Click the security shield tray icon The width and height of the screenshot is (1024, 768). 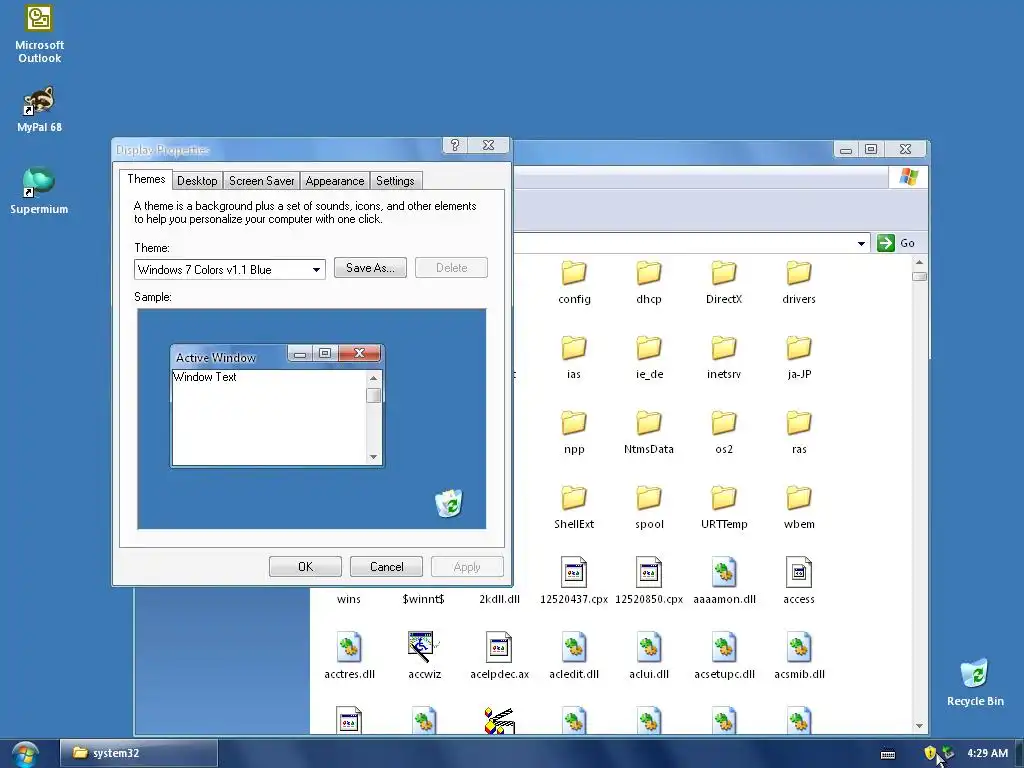tap(930, 753)
